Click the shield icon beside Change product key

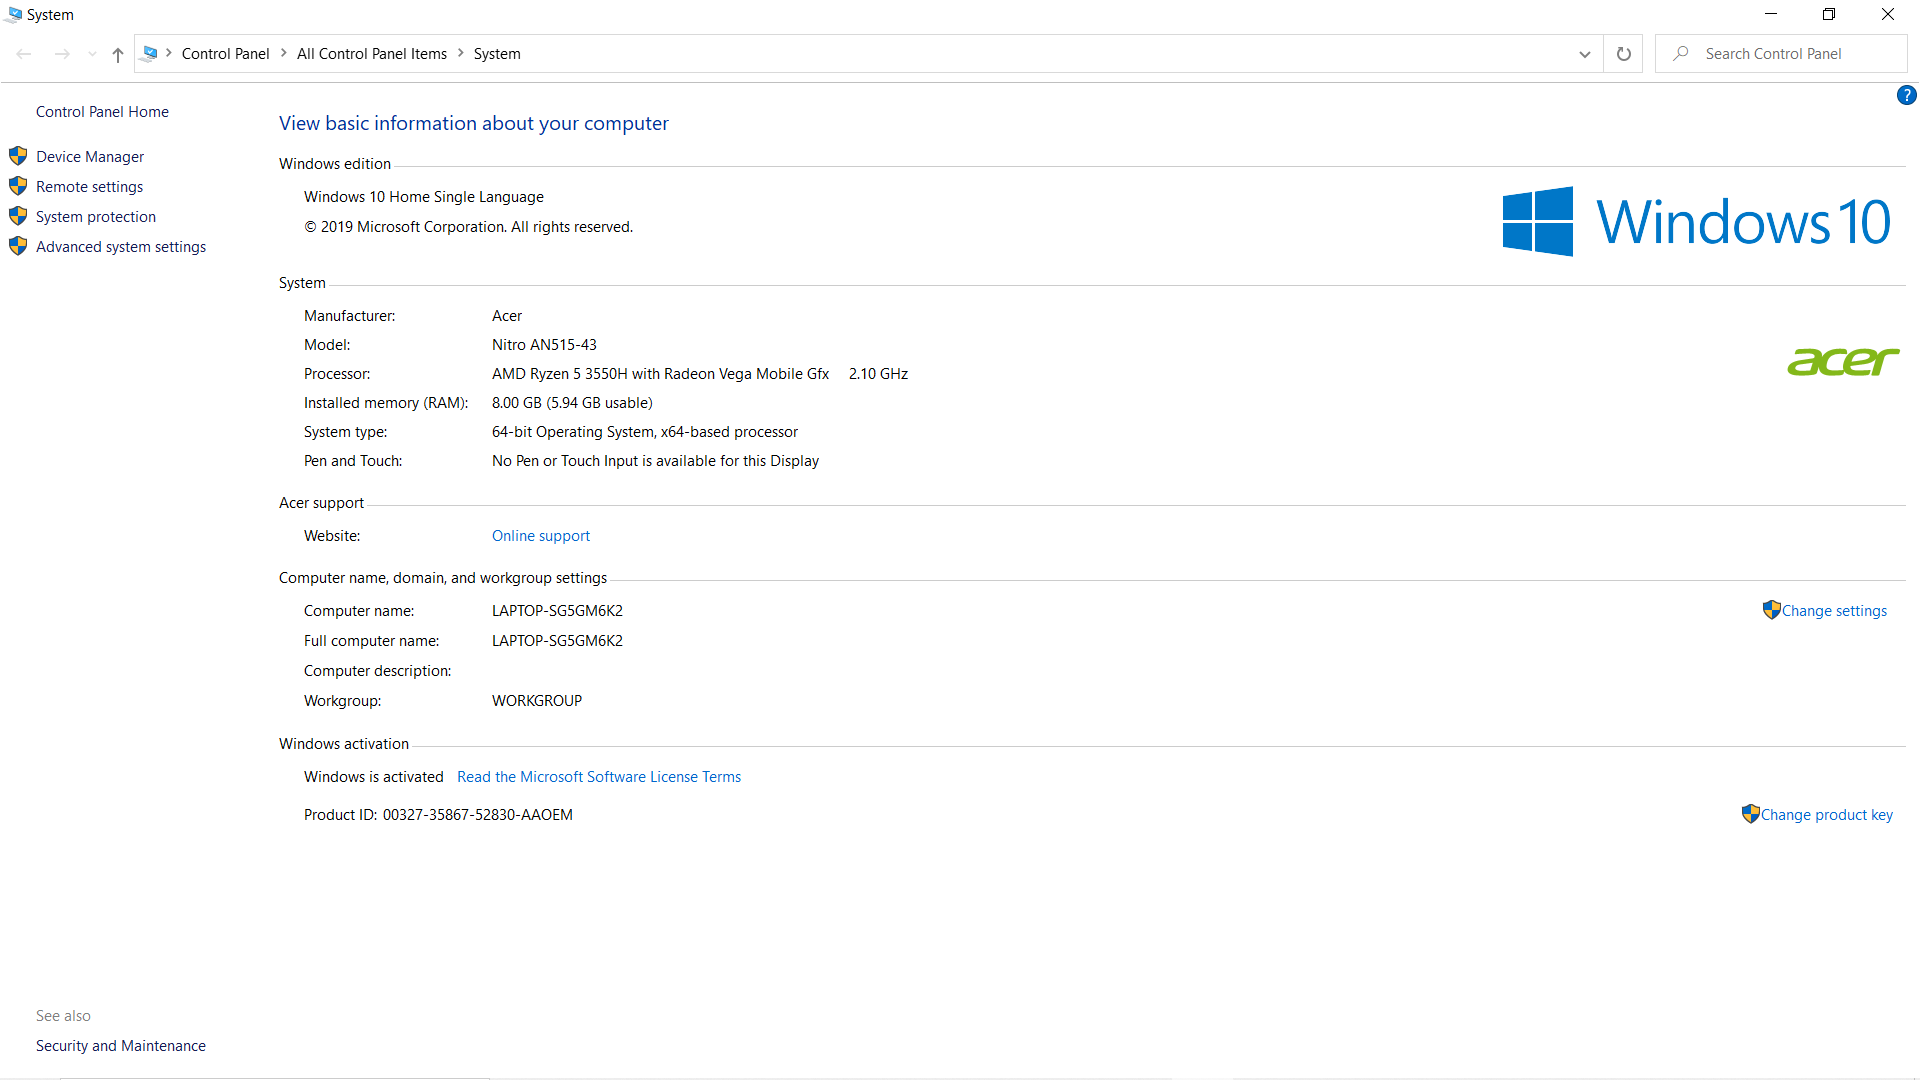[1750, 814]
